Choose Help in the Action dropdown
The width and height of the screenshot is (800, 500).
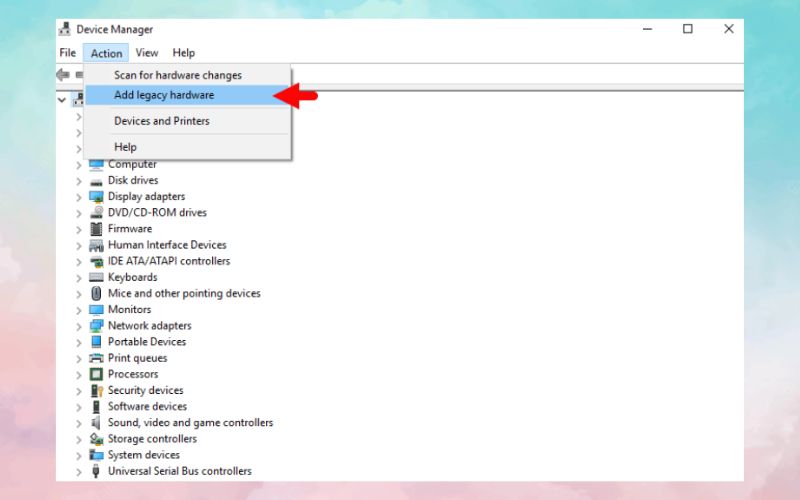pyautogui.click(x=188, y=147)
